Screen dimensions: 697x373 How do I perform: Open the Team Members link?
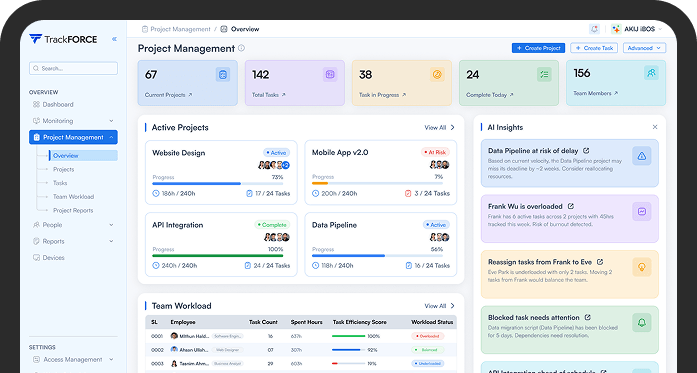[596, 93]
